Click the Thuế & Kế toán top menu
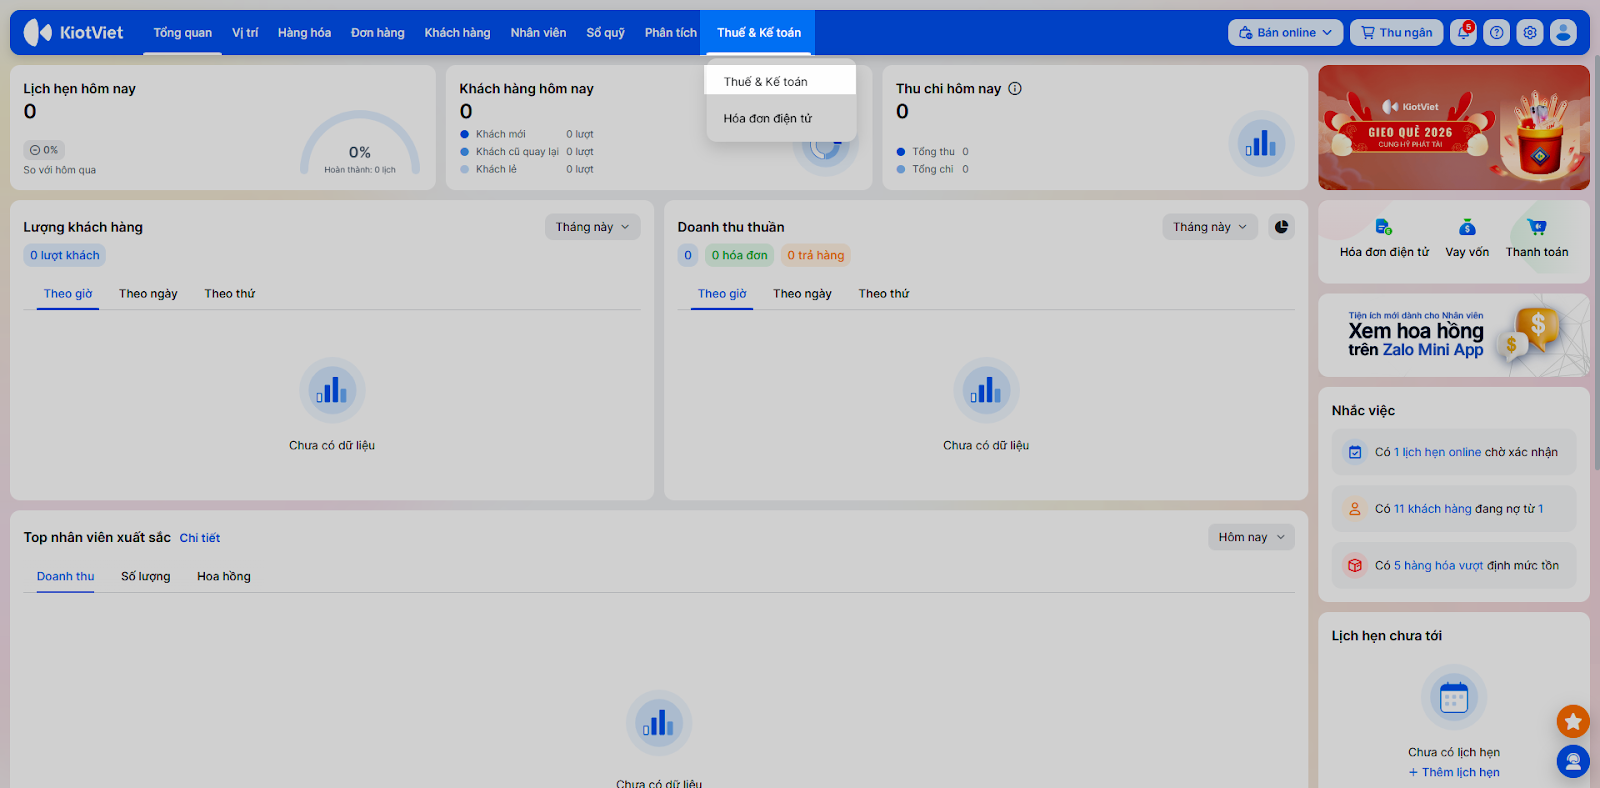This screenshot has width=1600, height=788. click(759, 33)
